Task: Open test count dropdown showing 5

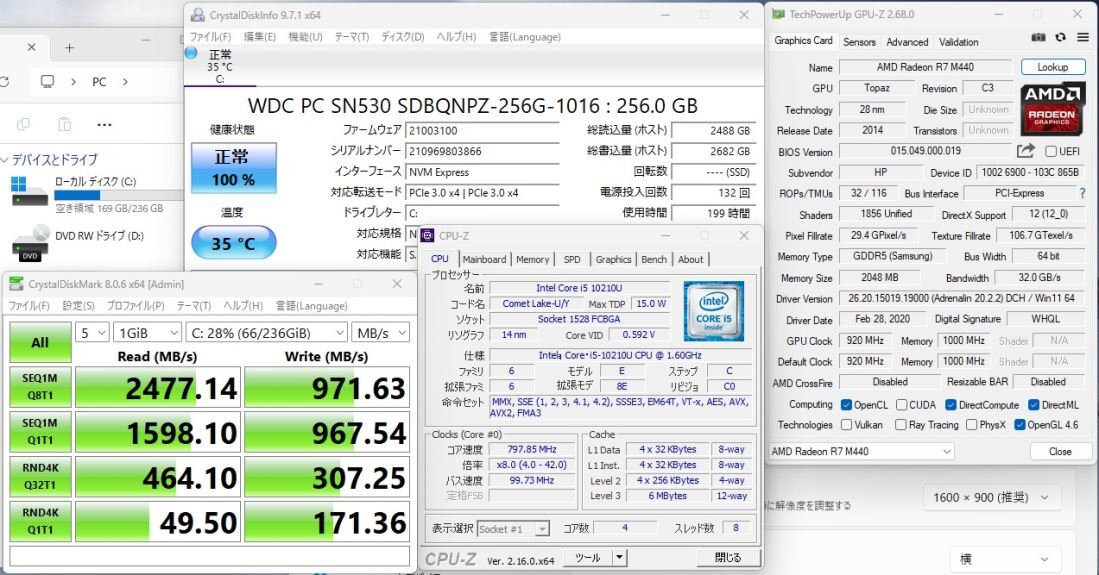Action: pyautogui.click(x=93, y=332)
